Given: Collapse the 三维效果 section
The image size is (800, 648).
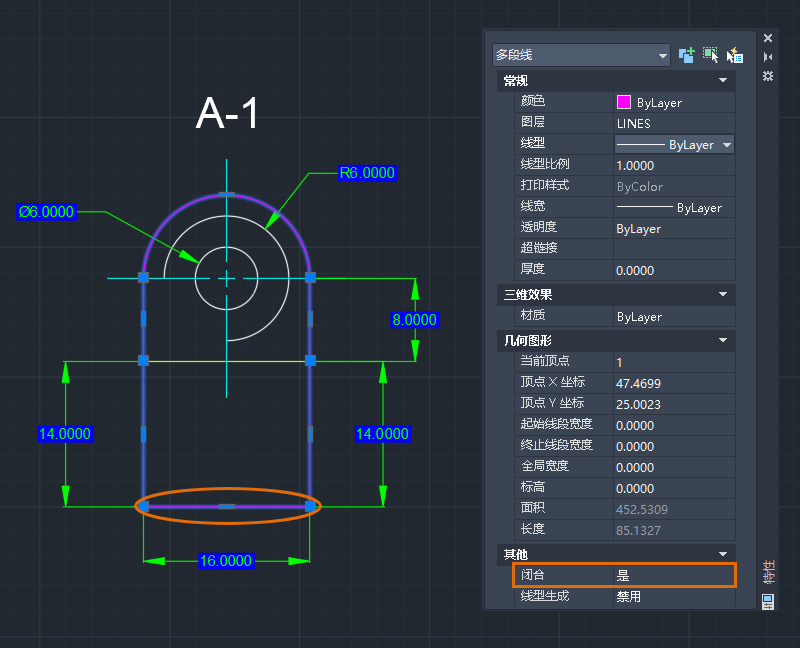Looking at the screenshot, I should tap(722, 295).
